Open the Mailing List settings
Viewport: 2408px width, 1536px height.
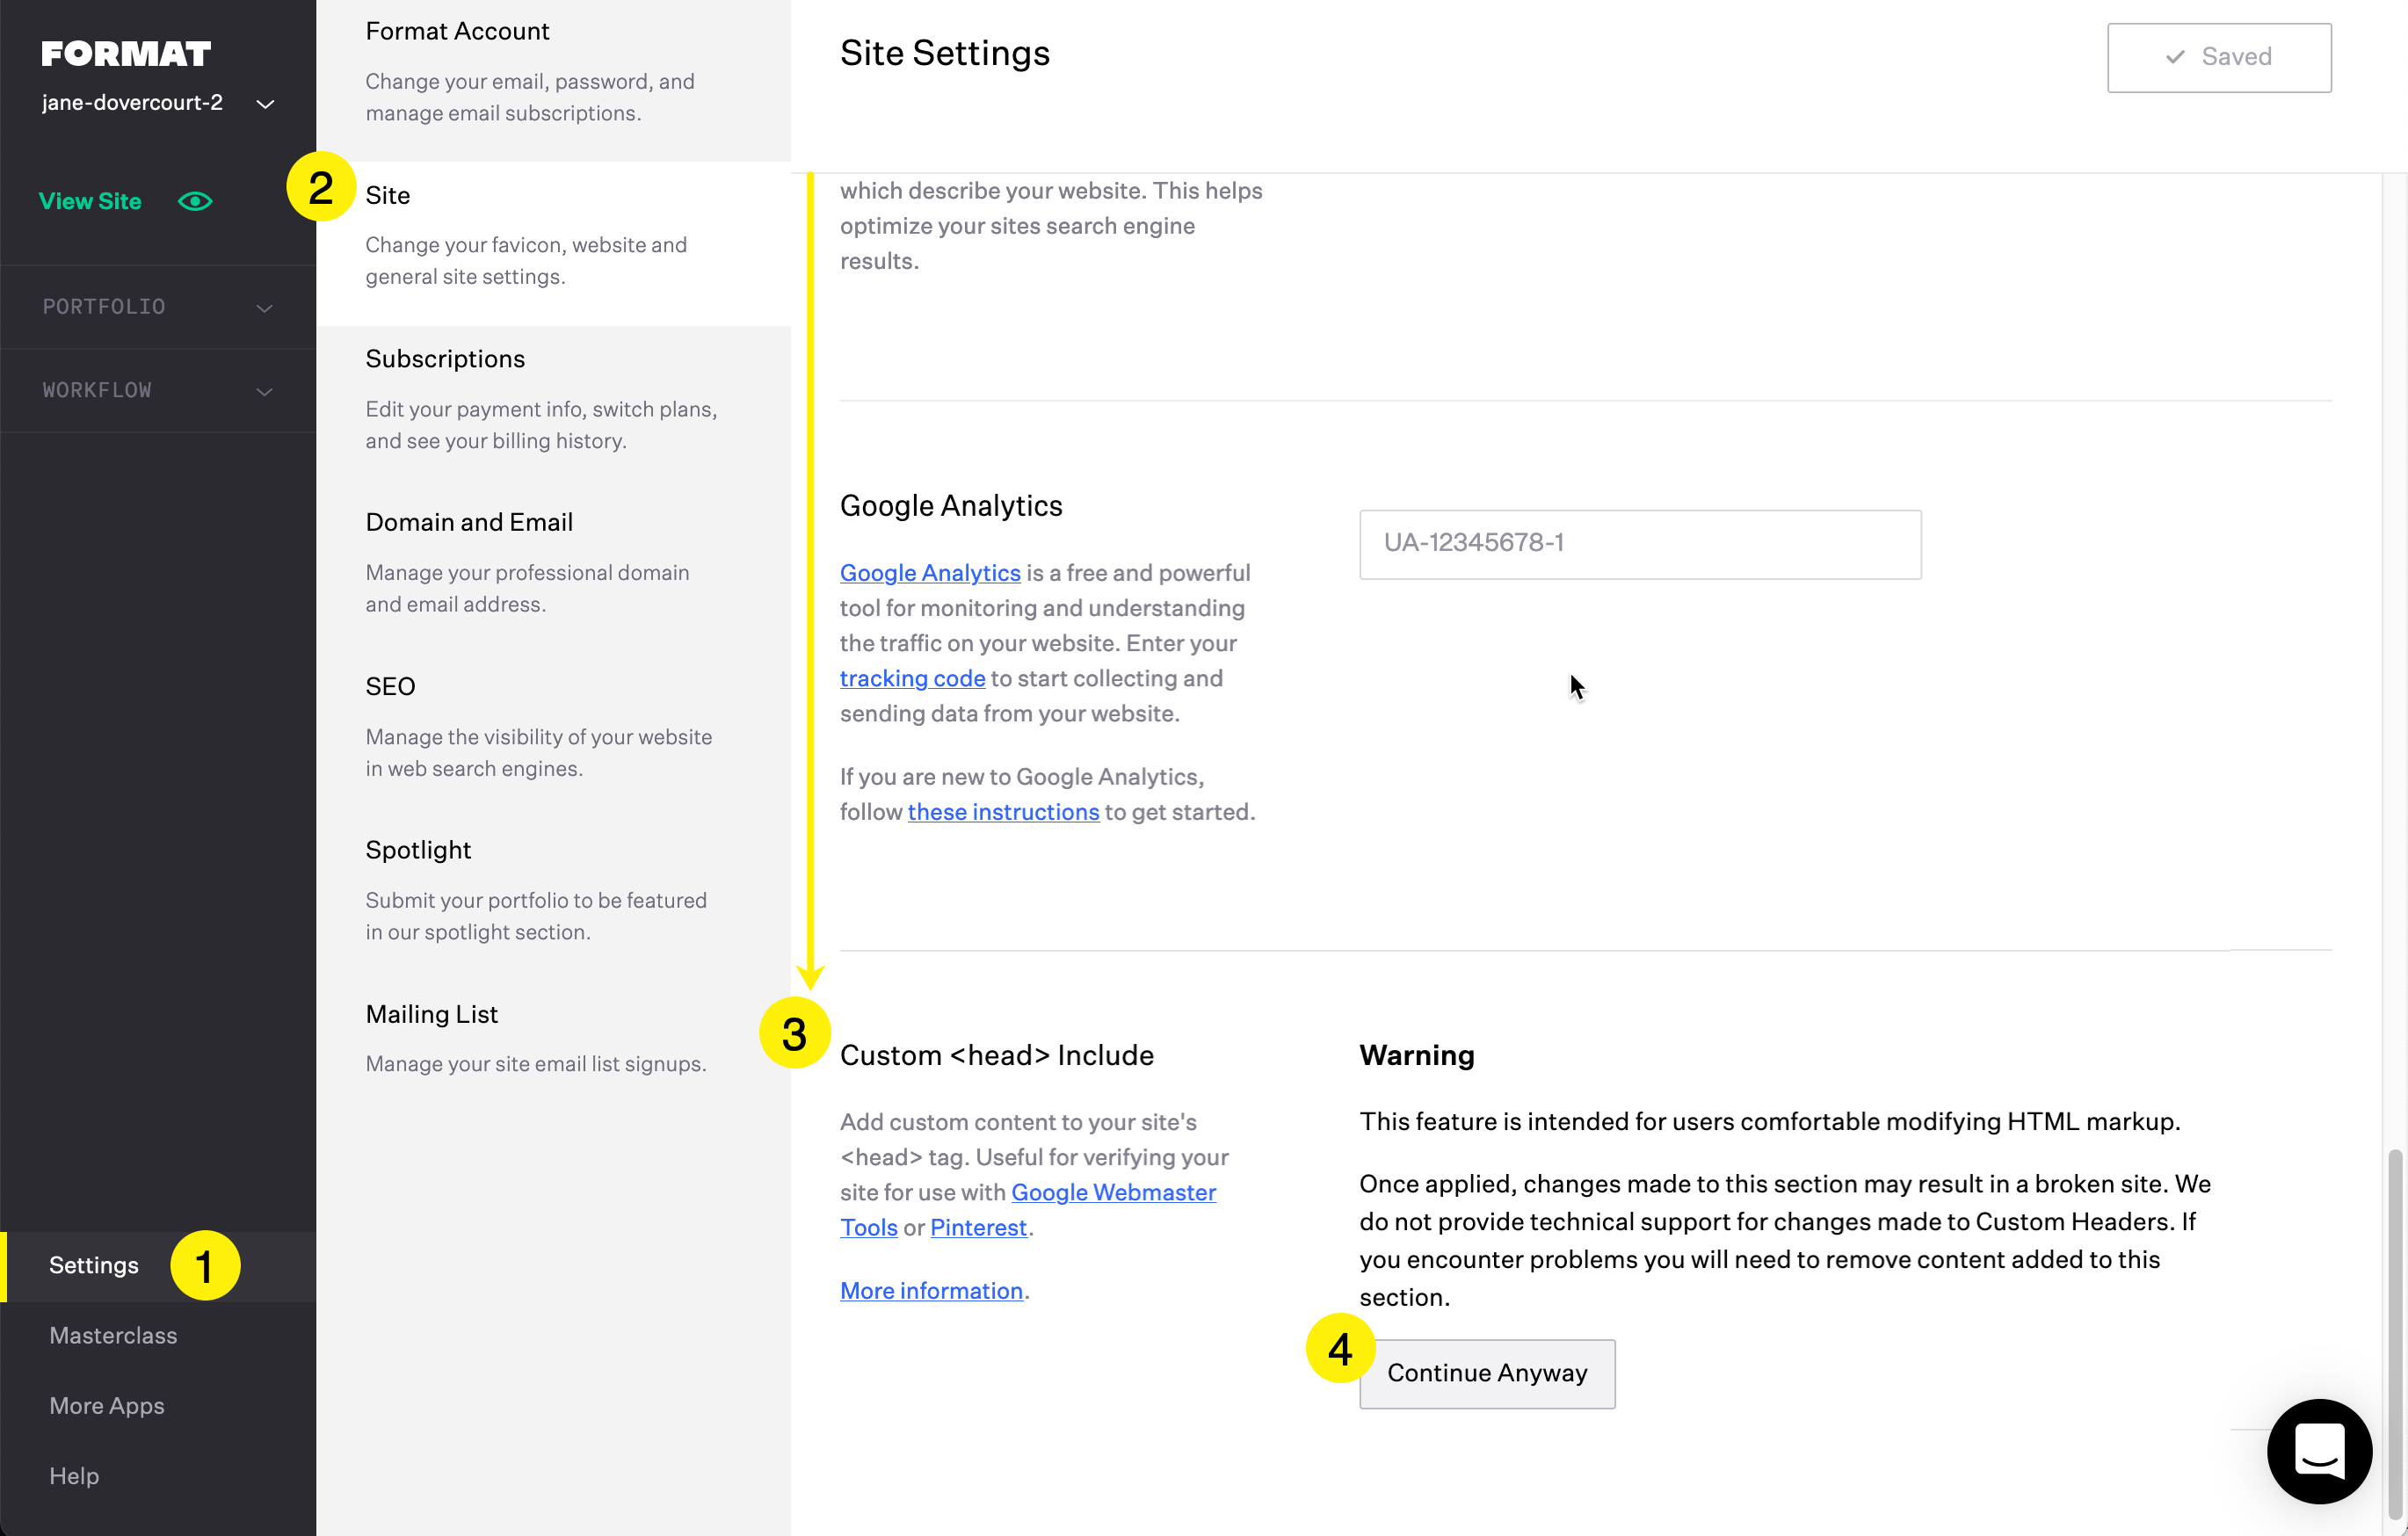pos(432,1013)
